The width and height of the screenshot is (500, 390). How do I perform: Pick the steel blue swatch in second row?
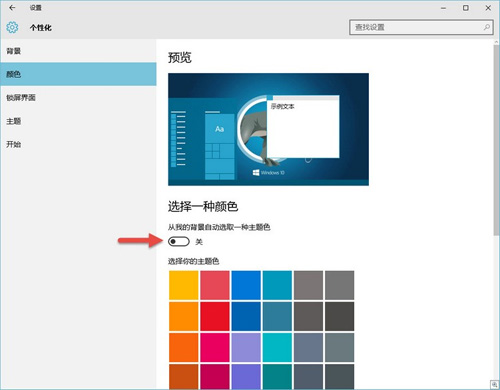277,316
